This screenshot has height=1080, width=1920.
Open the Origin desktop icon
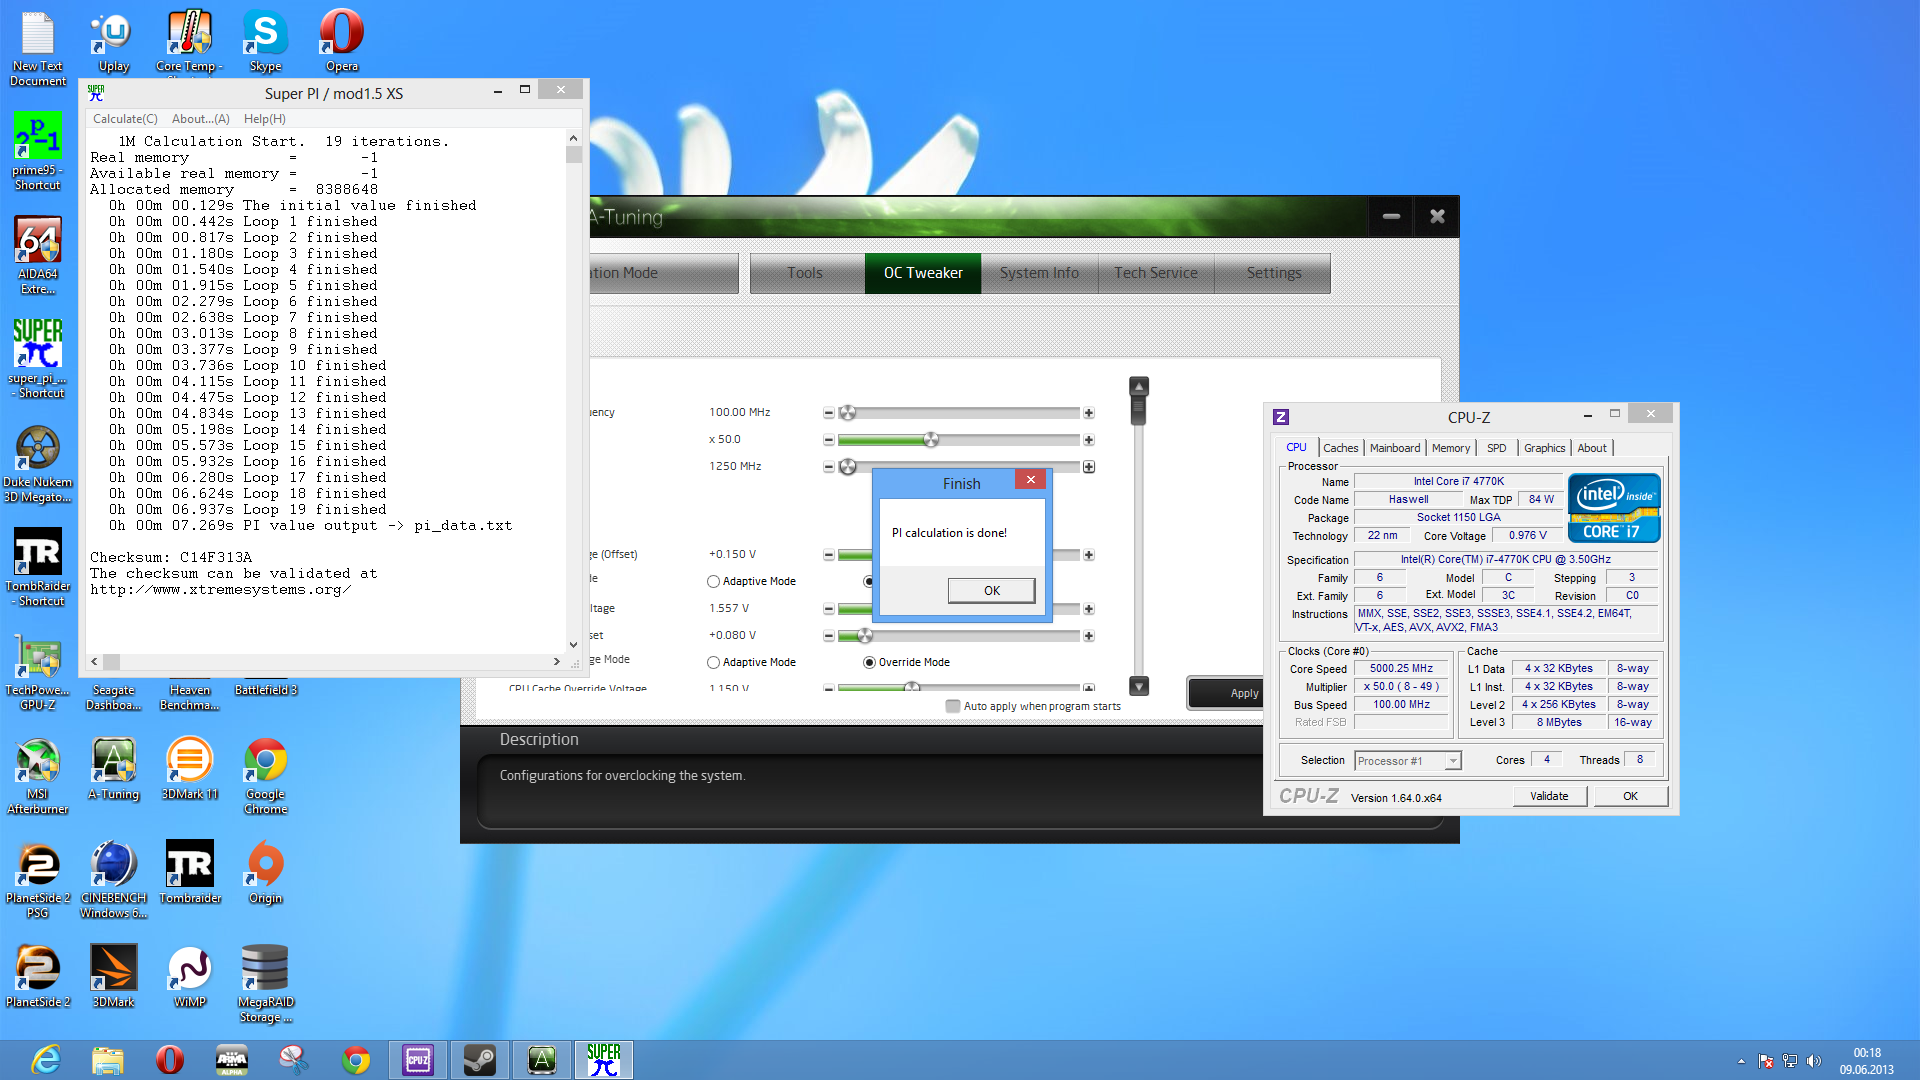click(265, 872)
